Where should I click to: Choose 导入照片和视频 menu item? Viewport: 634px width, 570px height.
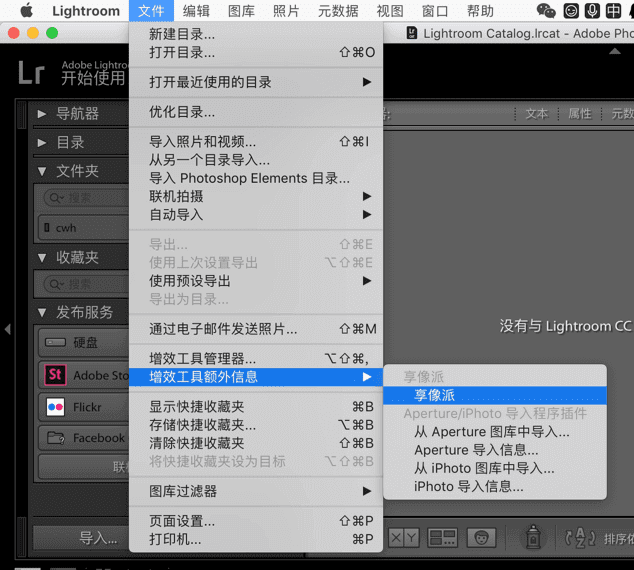(256, 141)
